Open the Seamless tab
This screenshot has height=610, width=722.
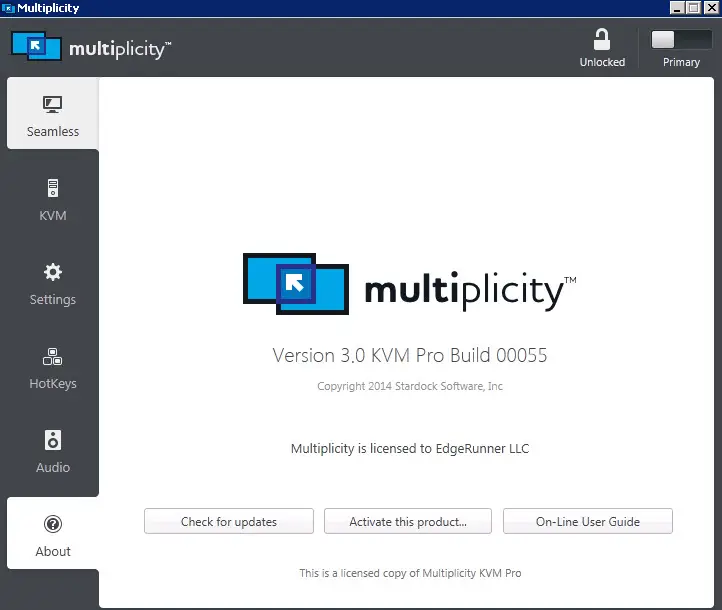[x=52, y=113]
